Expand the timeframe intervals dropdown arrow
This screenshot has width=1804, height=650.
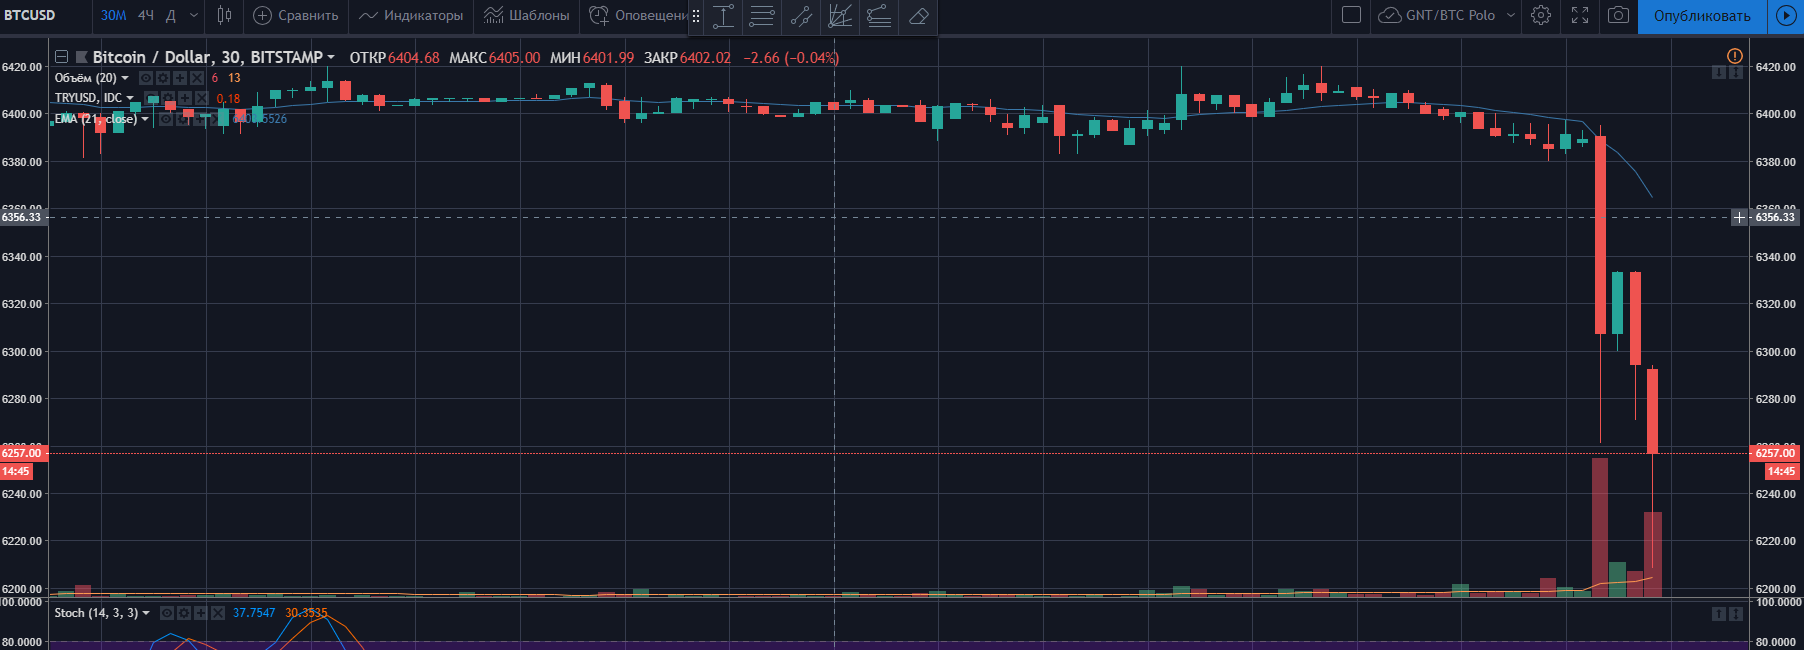pyautogui.click(x=194, y=15)
